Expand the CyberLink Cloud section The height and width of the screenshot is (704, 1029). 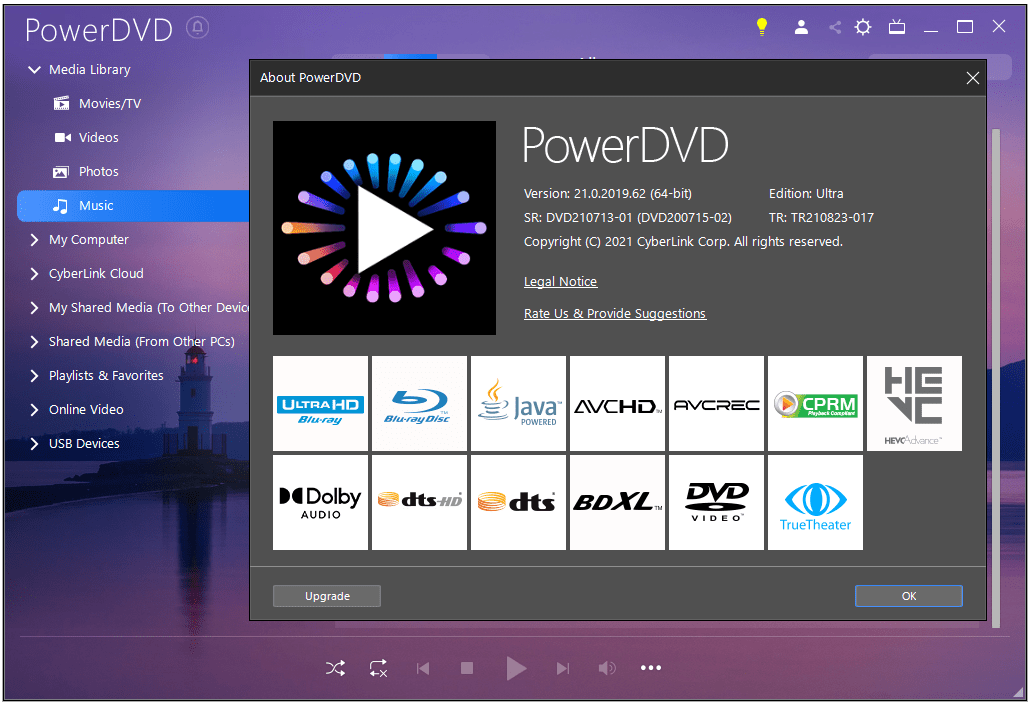[x=33, y=274]
